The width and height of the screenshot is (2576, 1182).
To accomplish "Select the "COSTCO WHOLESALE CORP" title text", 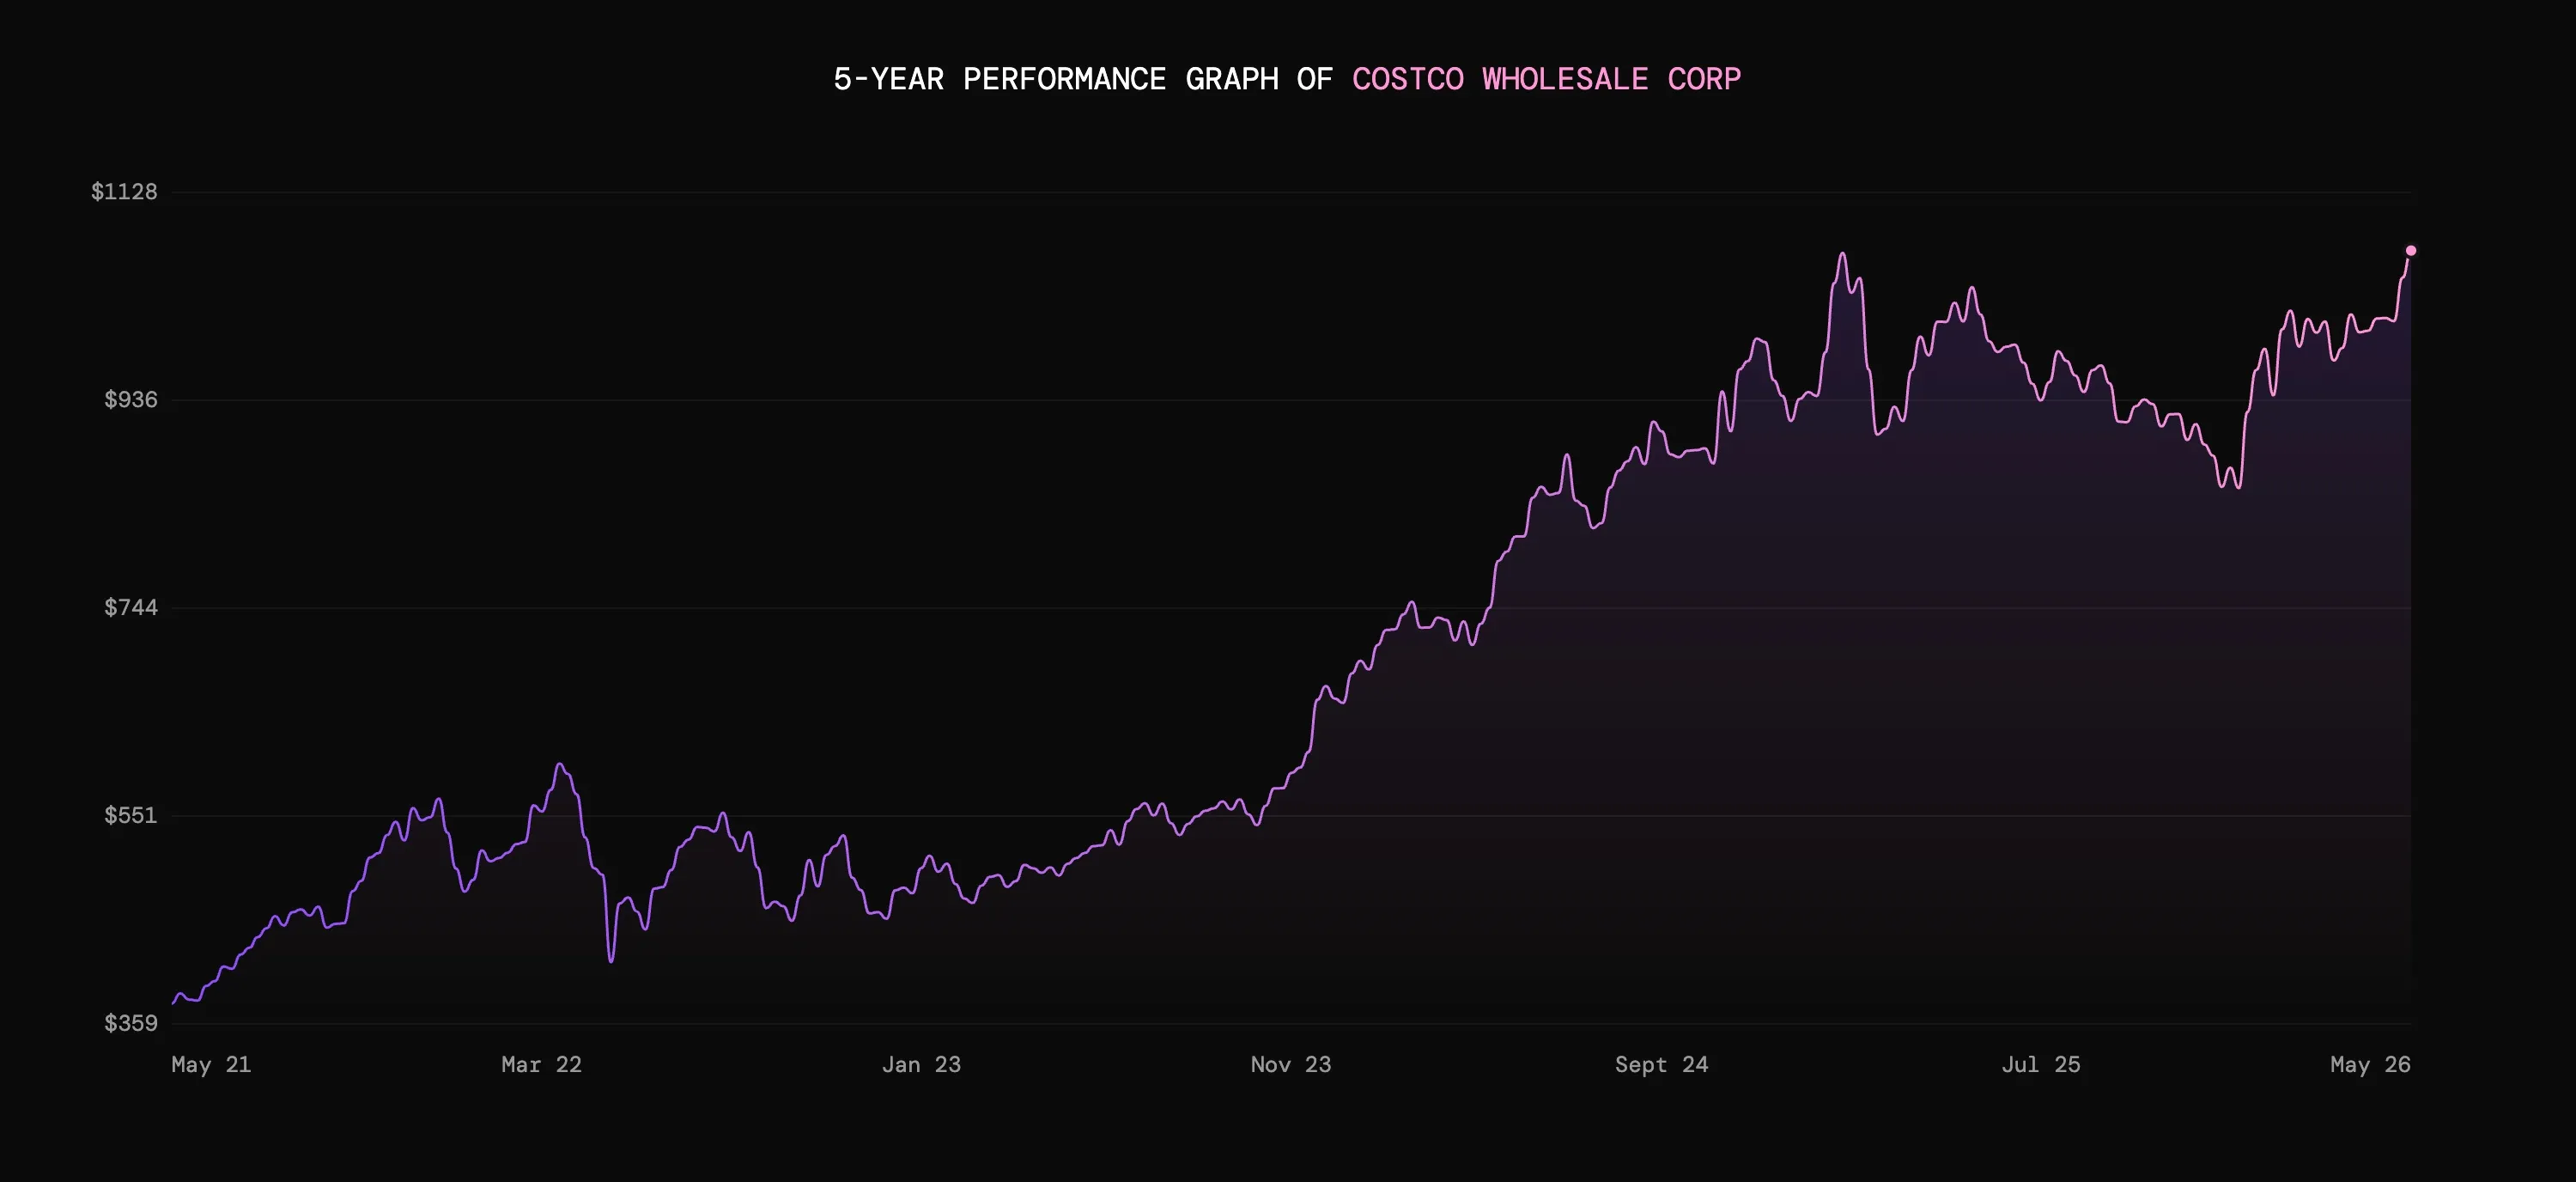I will pos(1546,79).
